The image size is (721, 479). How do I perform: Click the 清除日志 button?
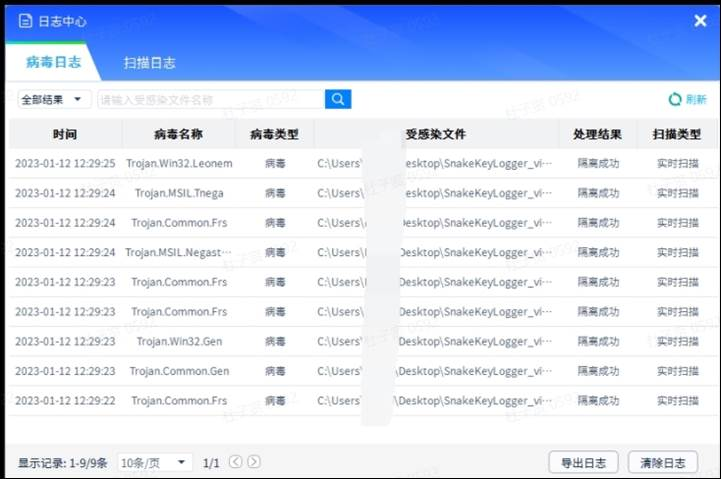pos(662,462)
